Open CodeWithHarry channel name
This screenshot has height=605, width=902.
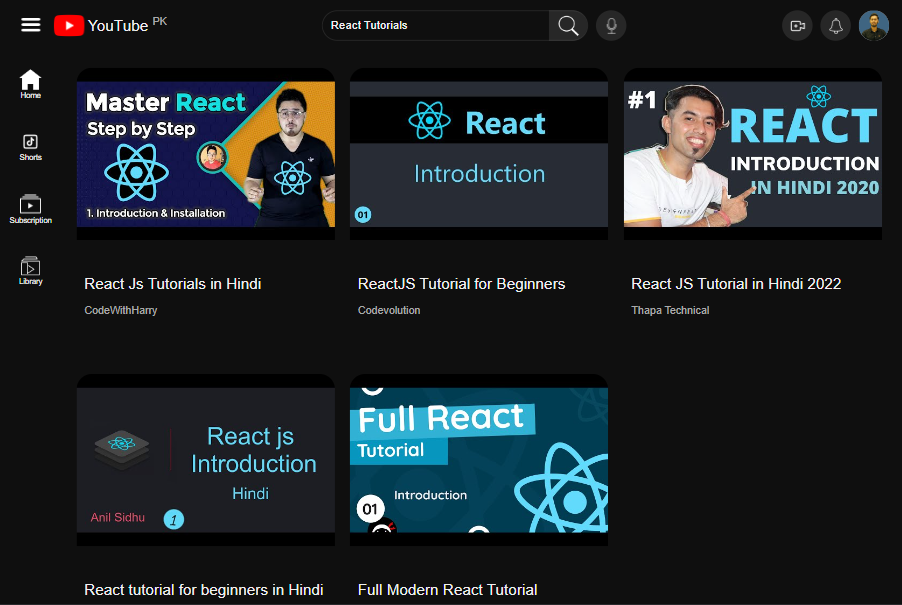(x=121, y=311)
